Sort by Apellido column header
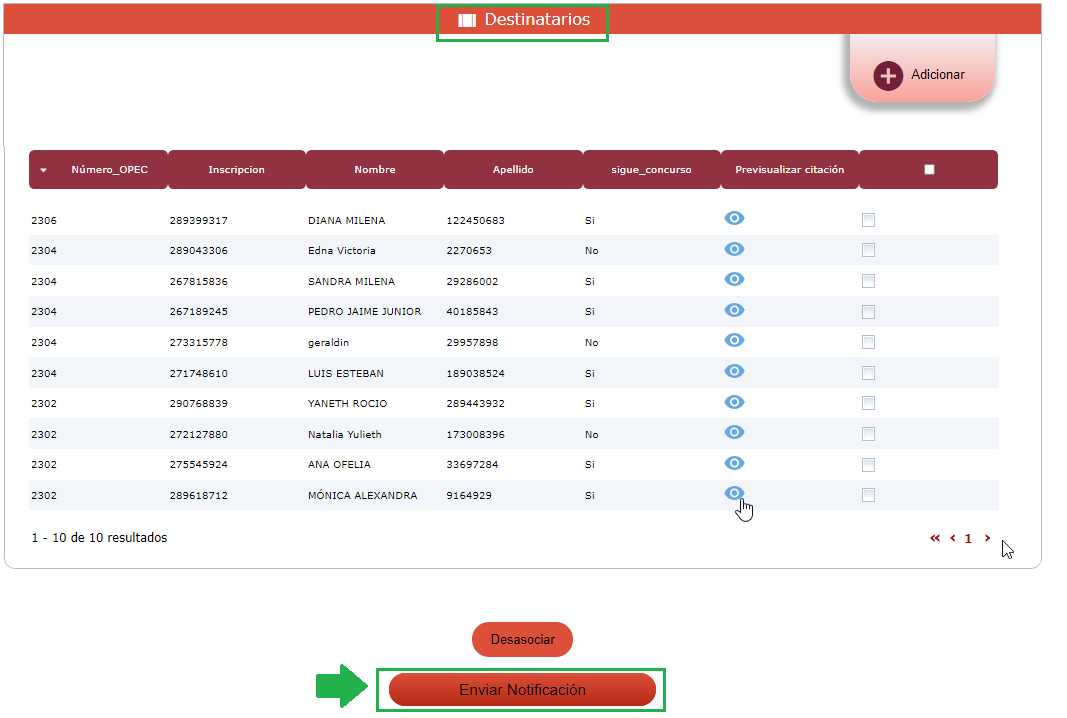The width and height of the screenshot is (1067, 718). pyautogui.click(x=513, y=170)
